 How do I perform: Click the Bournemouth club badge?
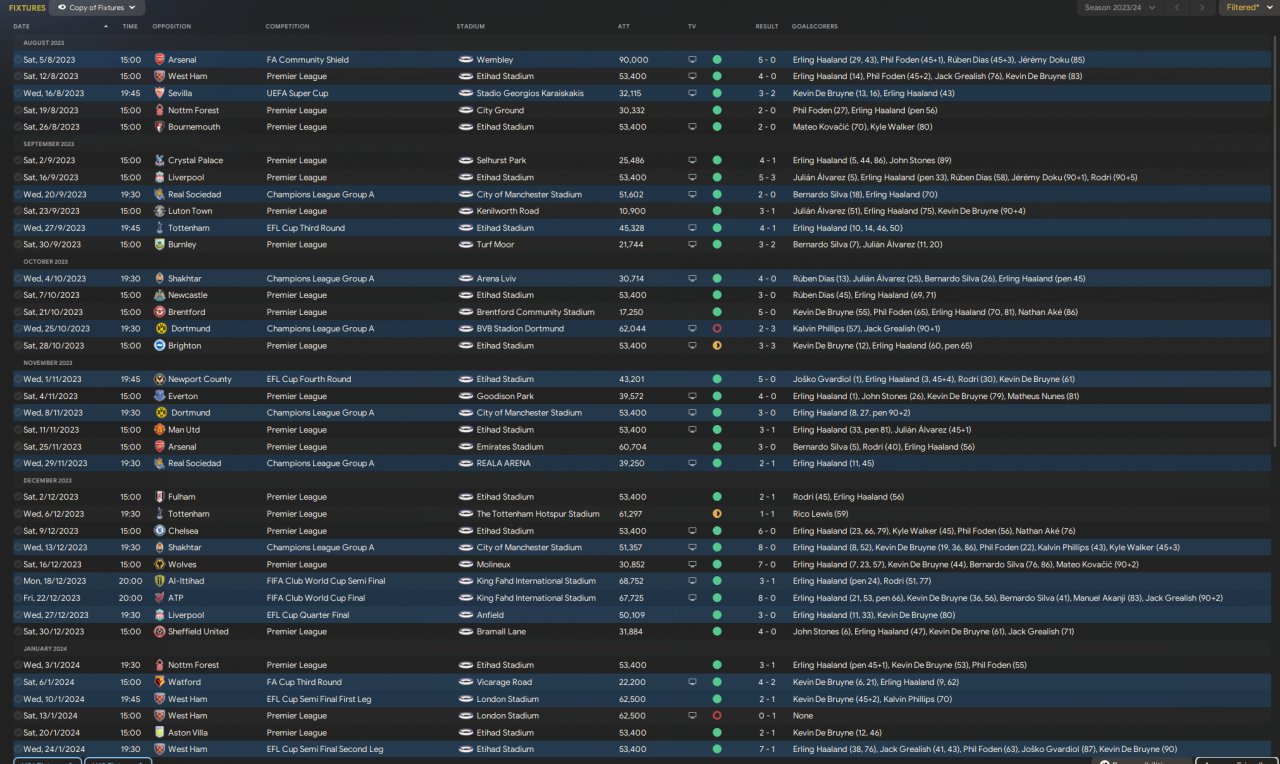pyautogui.click(x=160, y=127)
